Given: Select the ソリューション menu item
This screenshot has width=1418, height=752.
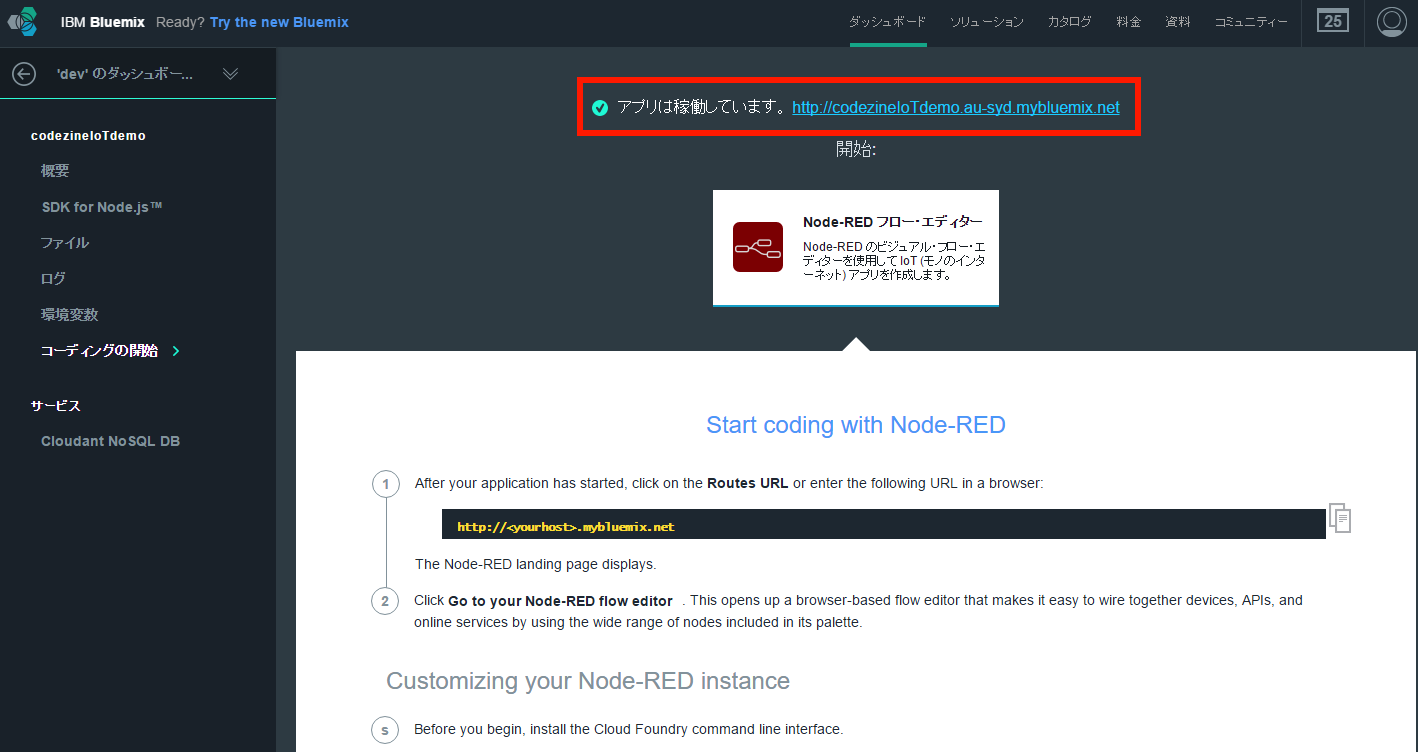Looking at the screenshot, I should click(x=986, y=22).
